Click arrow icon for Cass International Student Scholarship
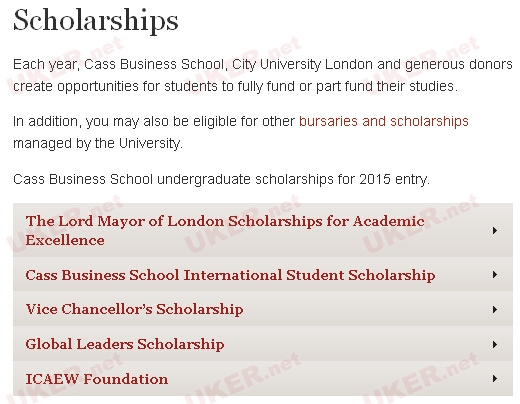Viewport: 520px width, 404px height. [x=495, y=275]
